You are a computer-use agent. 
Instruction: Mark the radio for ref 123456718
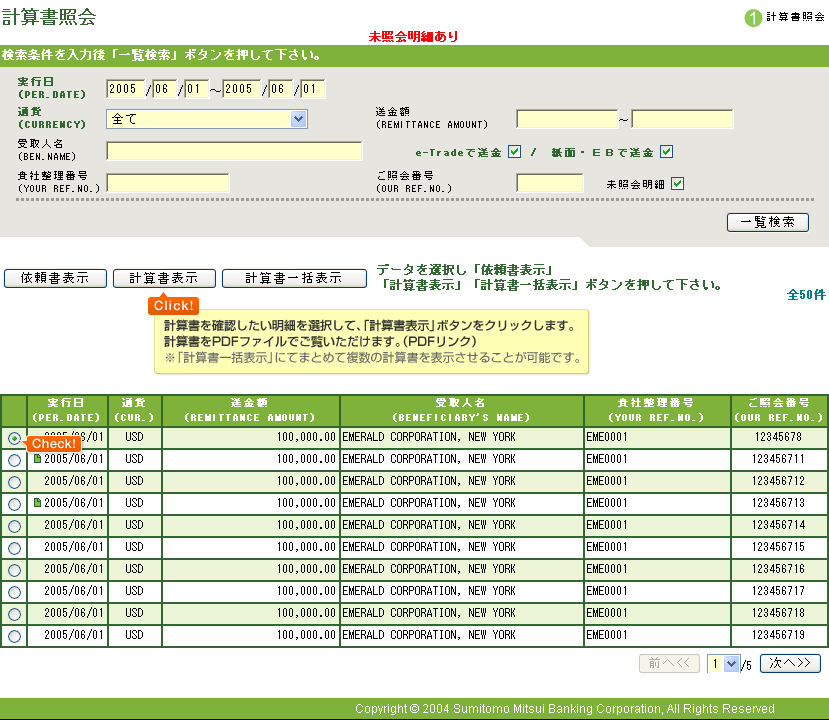(x=15, y=614)
